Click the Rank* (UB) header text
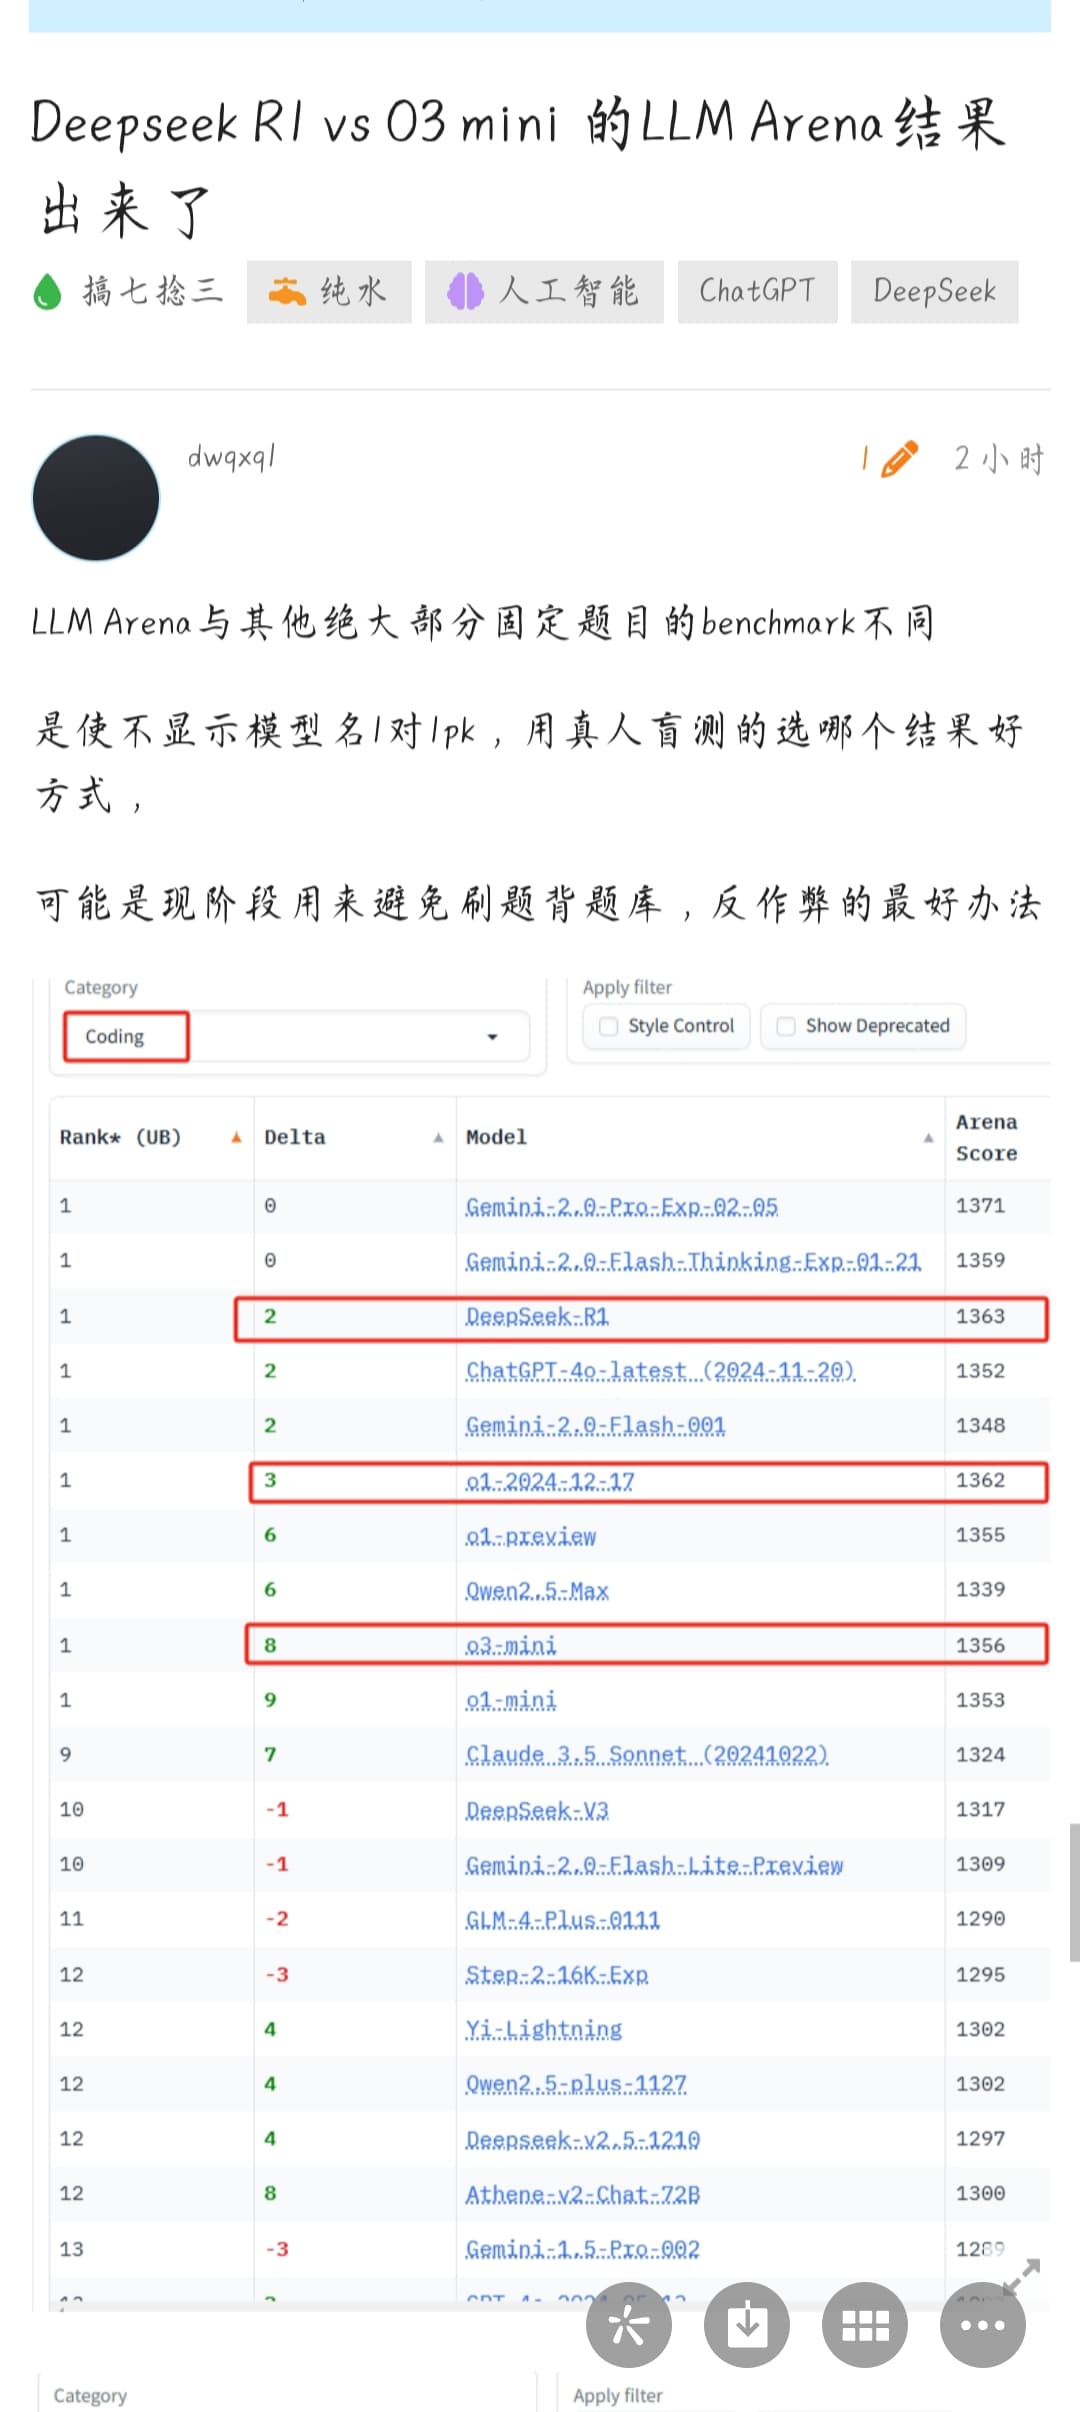This screenshot has width=1080, height=2412. pyautogui.click(x=120, y=1138)
